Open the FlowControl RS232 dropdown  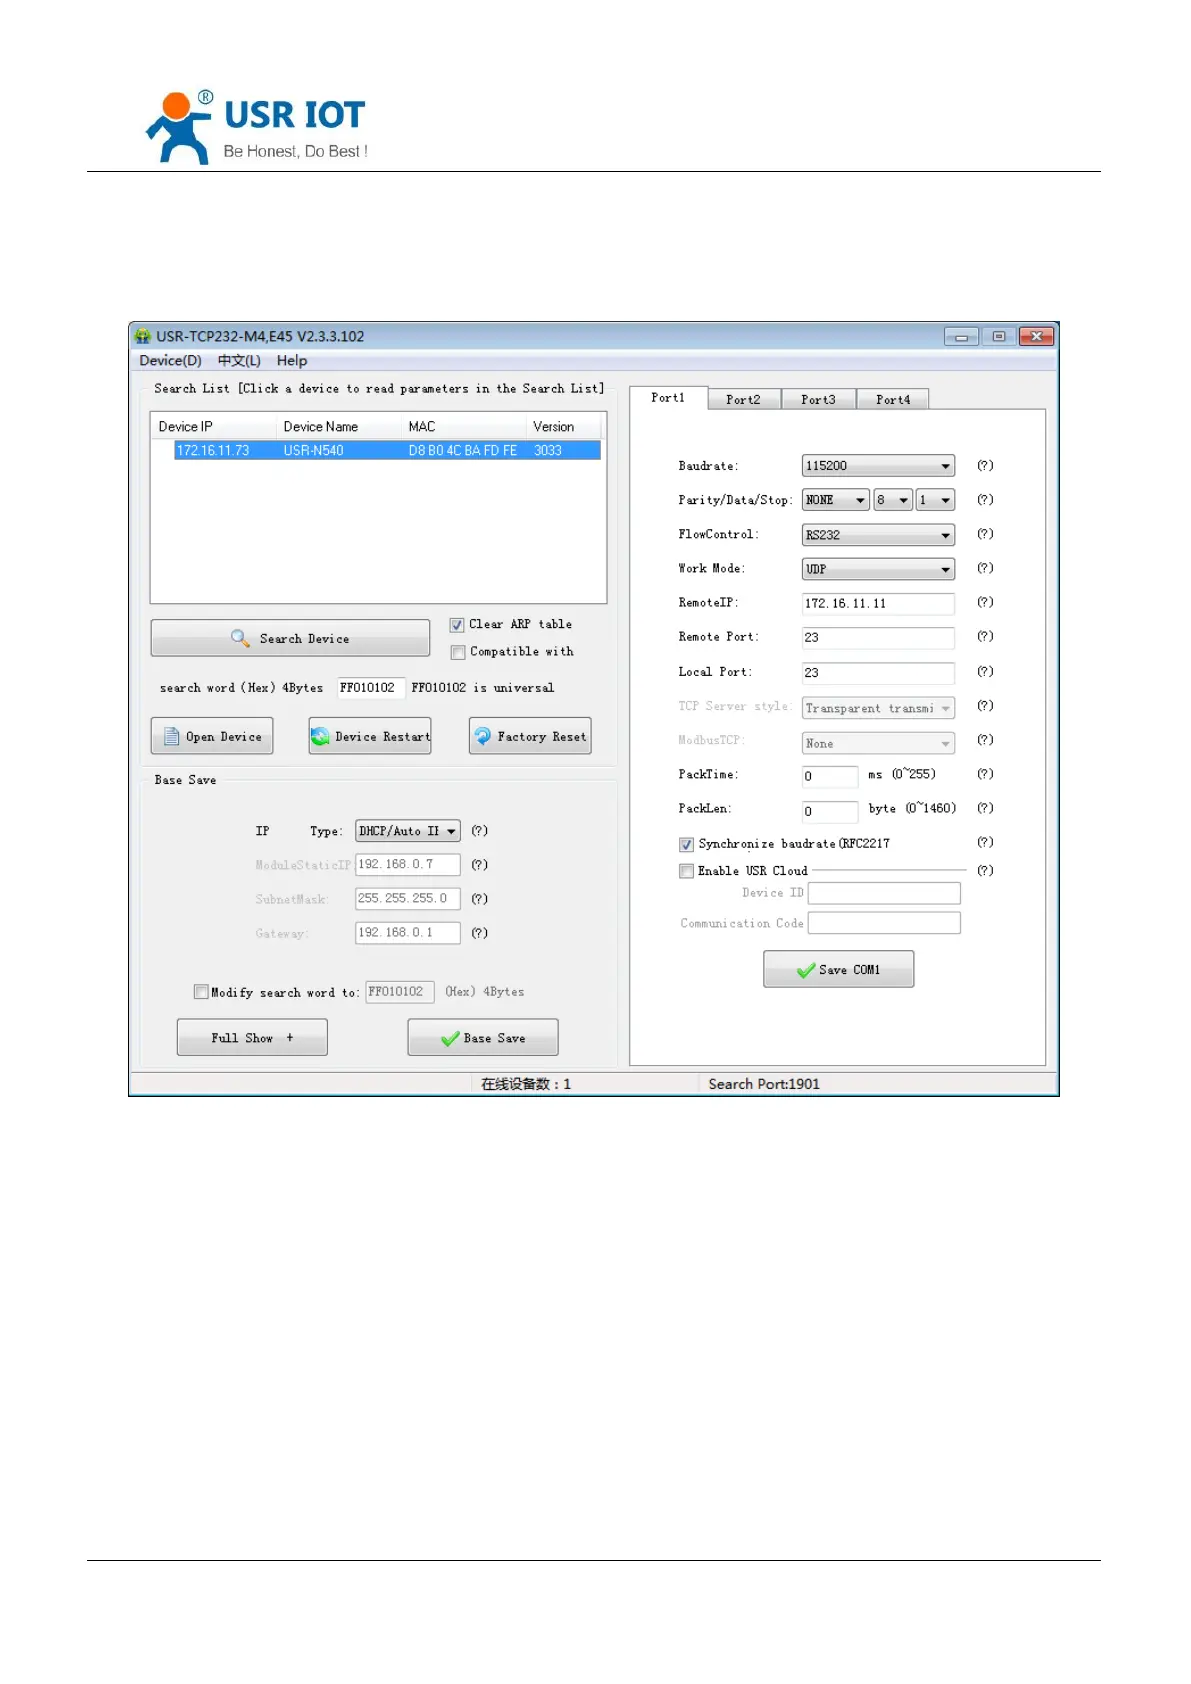[x=878, y=535]
